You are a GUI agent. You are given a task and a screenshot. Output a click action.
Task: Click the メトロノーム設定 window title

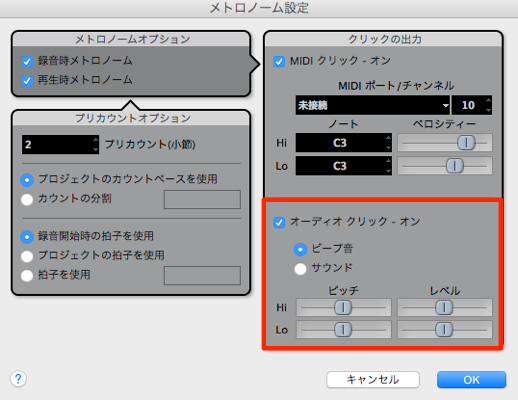point(259,8)
